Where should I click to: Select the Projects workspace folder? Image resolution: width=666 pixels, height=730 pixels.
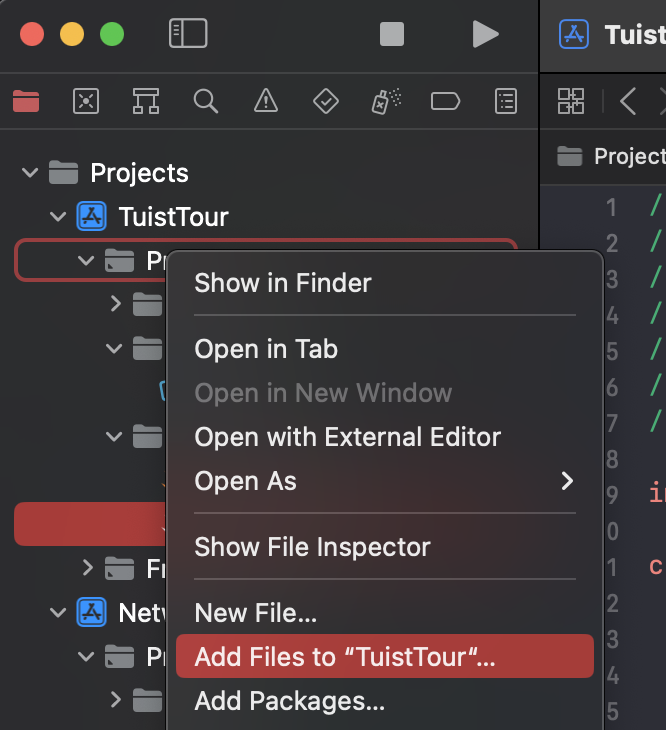[139, 173]
